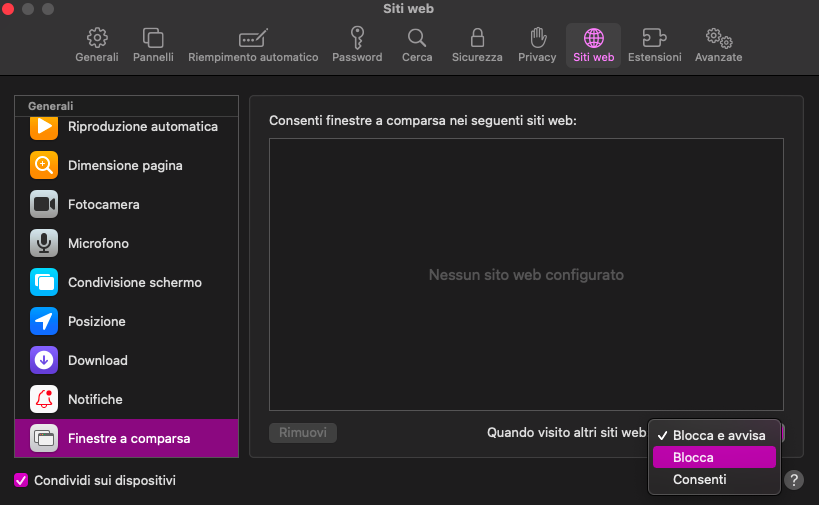Screen dimensions: 819x505
Task: Open the Generali gear tab
Action: click(97, 45)
